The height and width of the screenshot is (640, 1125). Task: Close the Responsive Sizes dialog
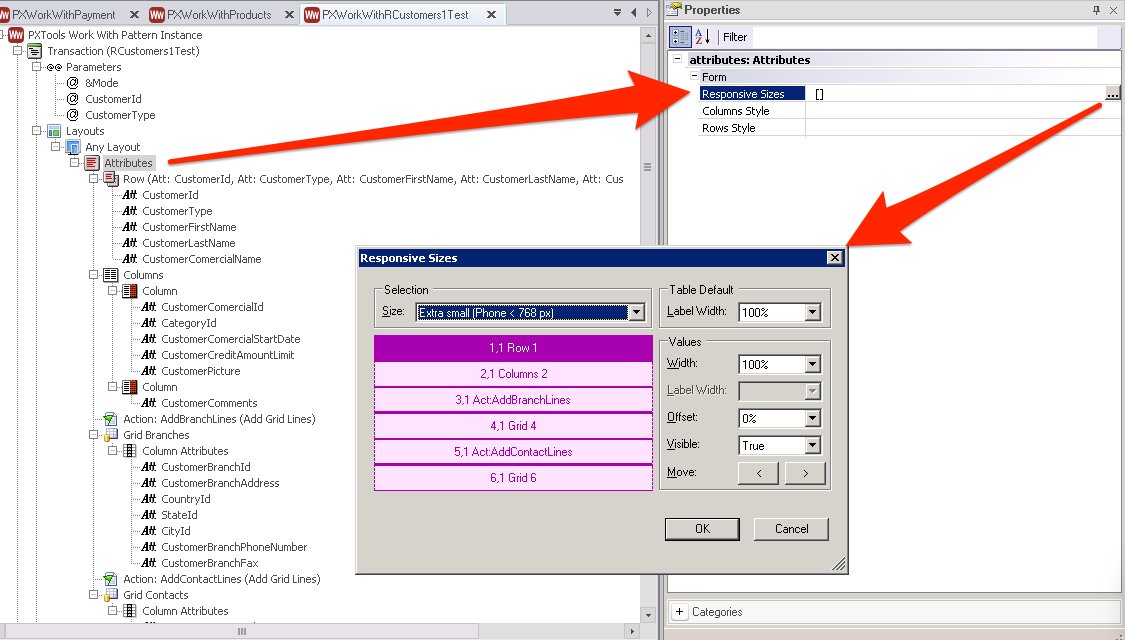(x=834, y=258)
